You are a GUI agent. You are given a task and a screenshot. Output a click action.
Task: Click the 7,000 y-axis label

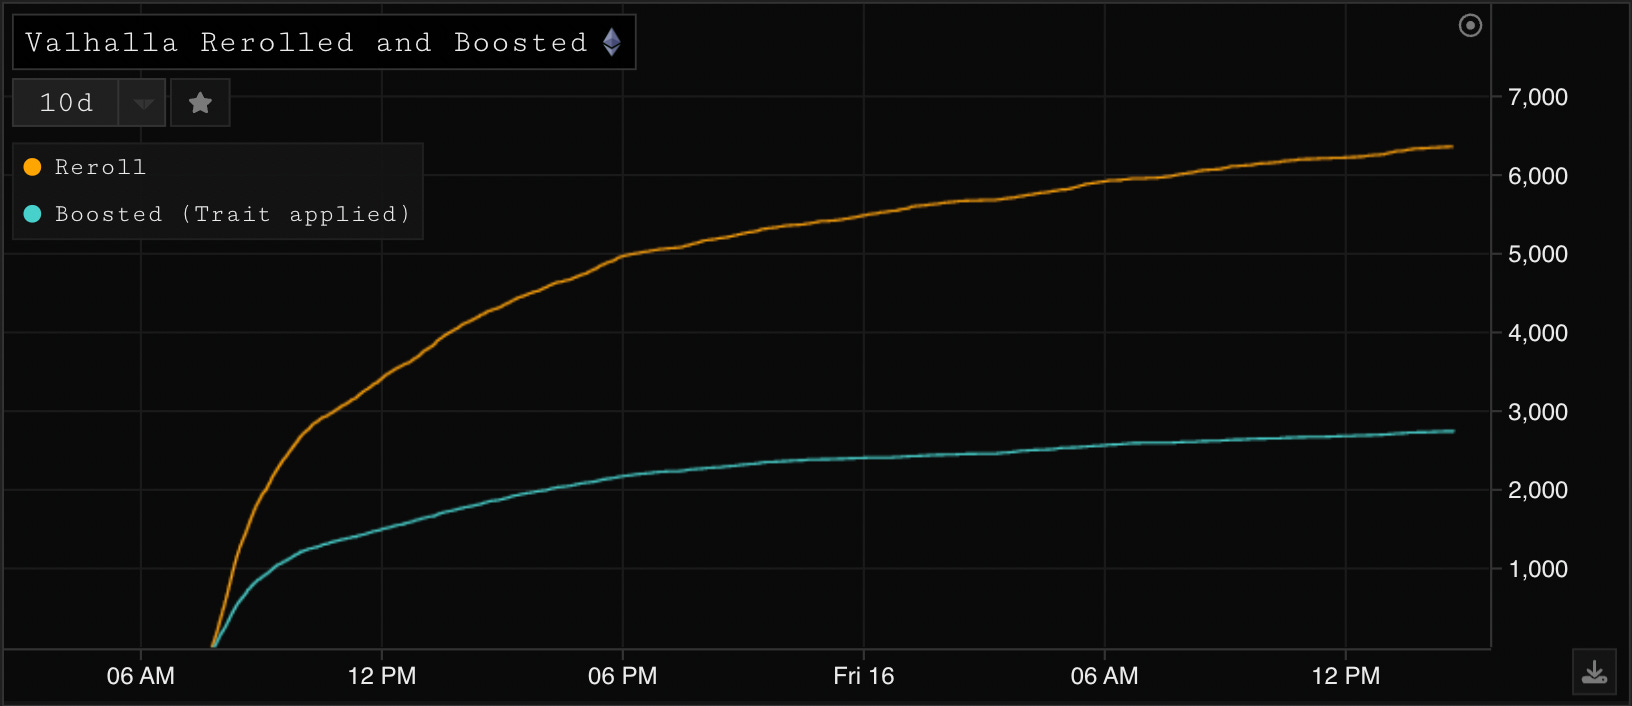[x=1537, y=97]
